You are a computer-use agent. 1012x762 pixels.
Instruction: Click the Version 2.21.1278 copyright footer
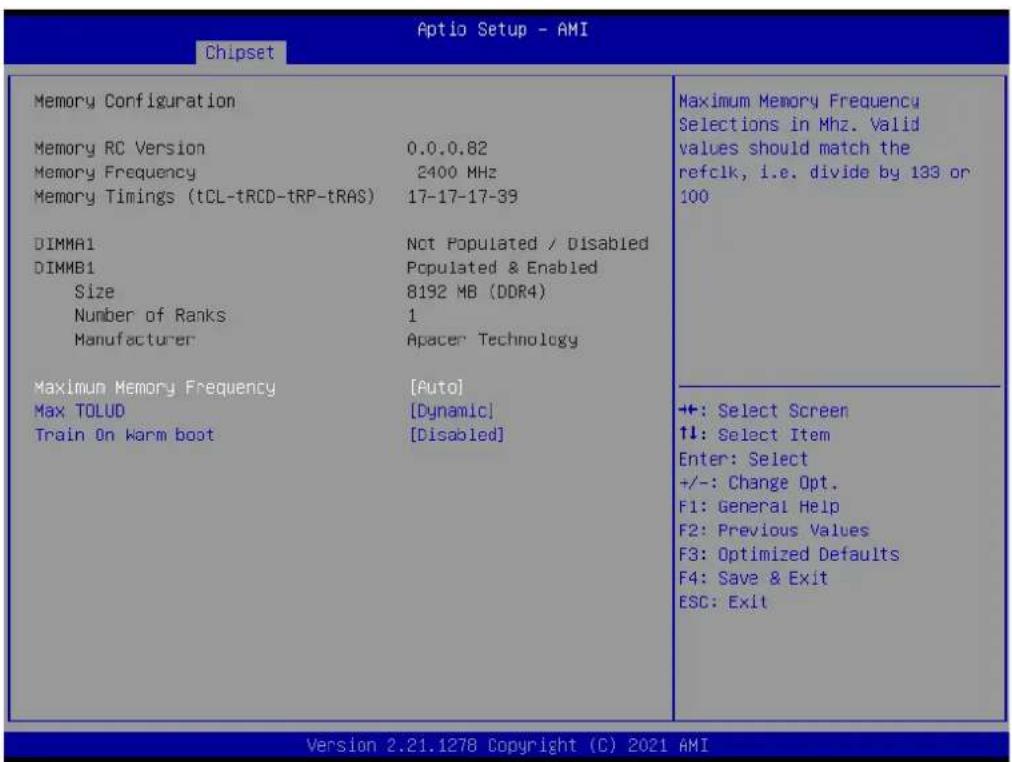point(507,746)
